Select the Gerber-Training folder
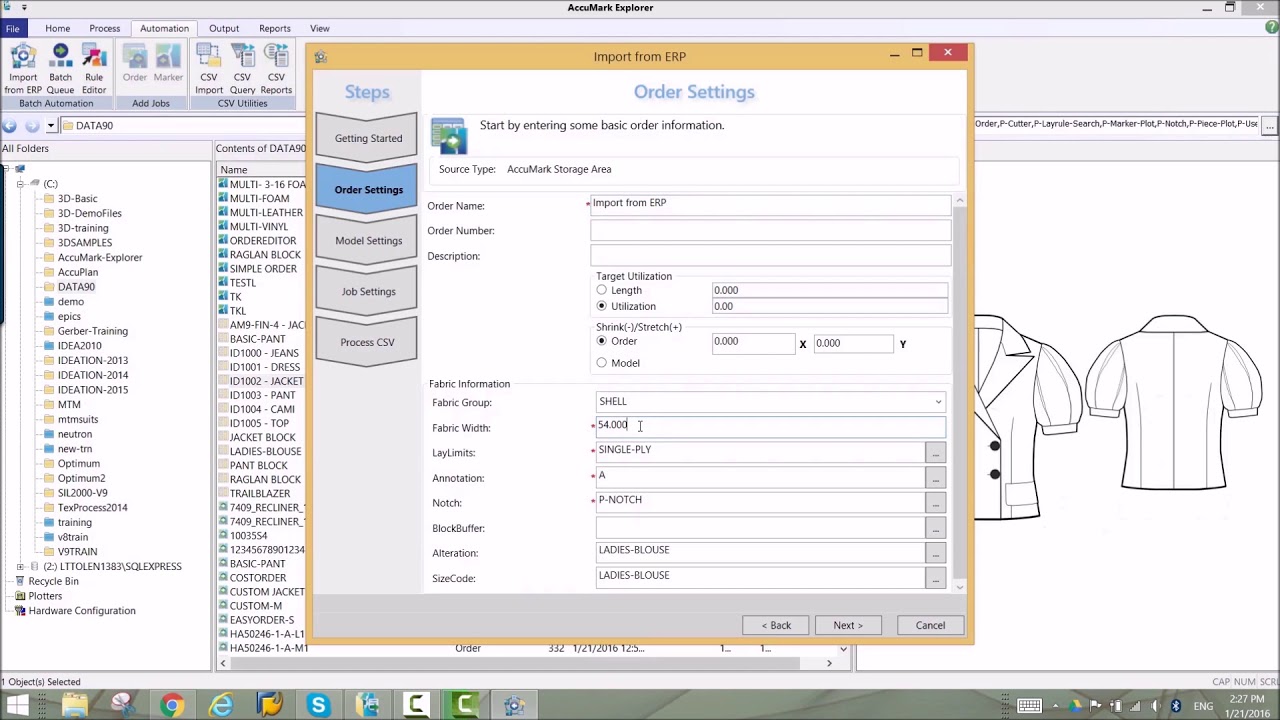The image size is (1280, 720). click(92, 331)
